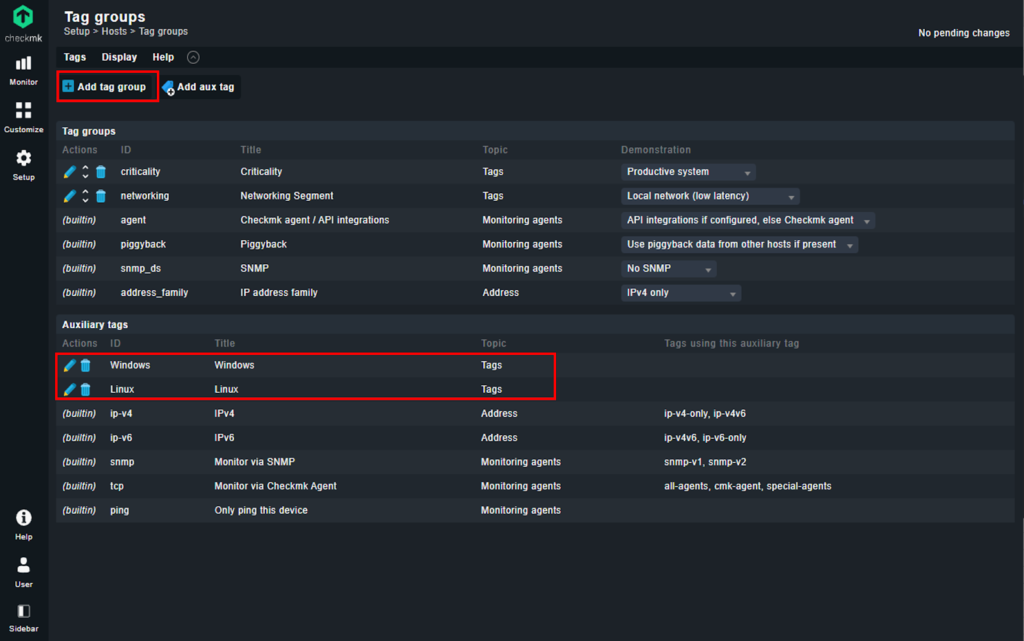
Task: Select the IP address family title
Action: 279,292
